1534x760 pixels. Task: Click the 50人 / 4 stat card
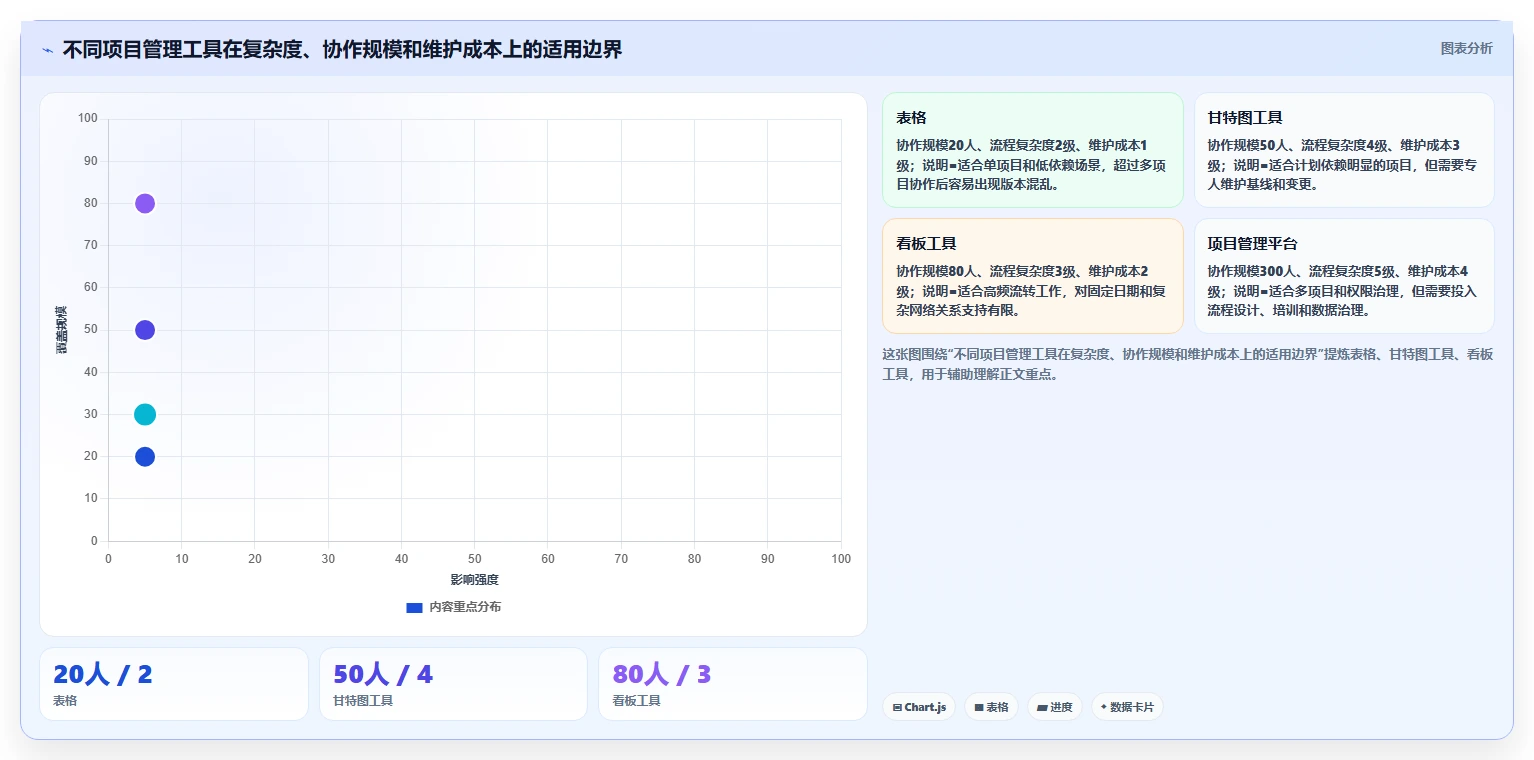pyautogui.click(x=453, y=684)
